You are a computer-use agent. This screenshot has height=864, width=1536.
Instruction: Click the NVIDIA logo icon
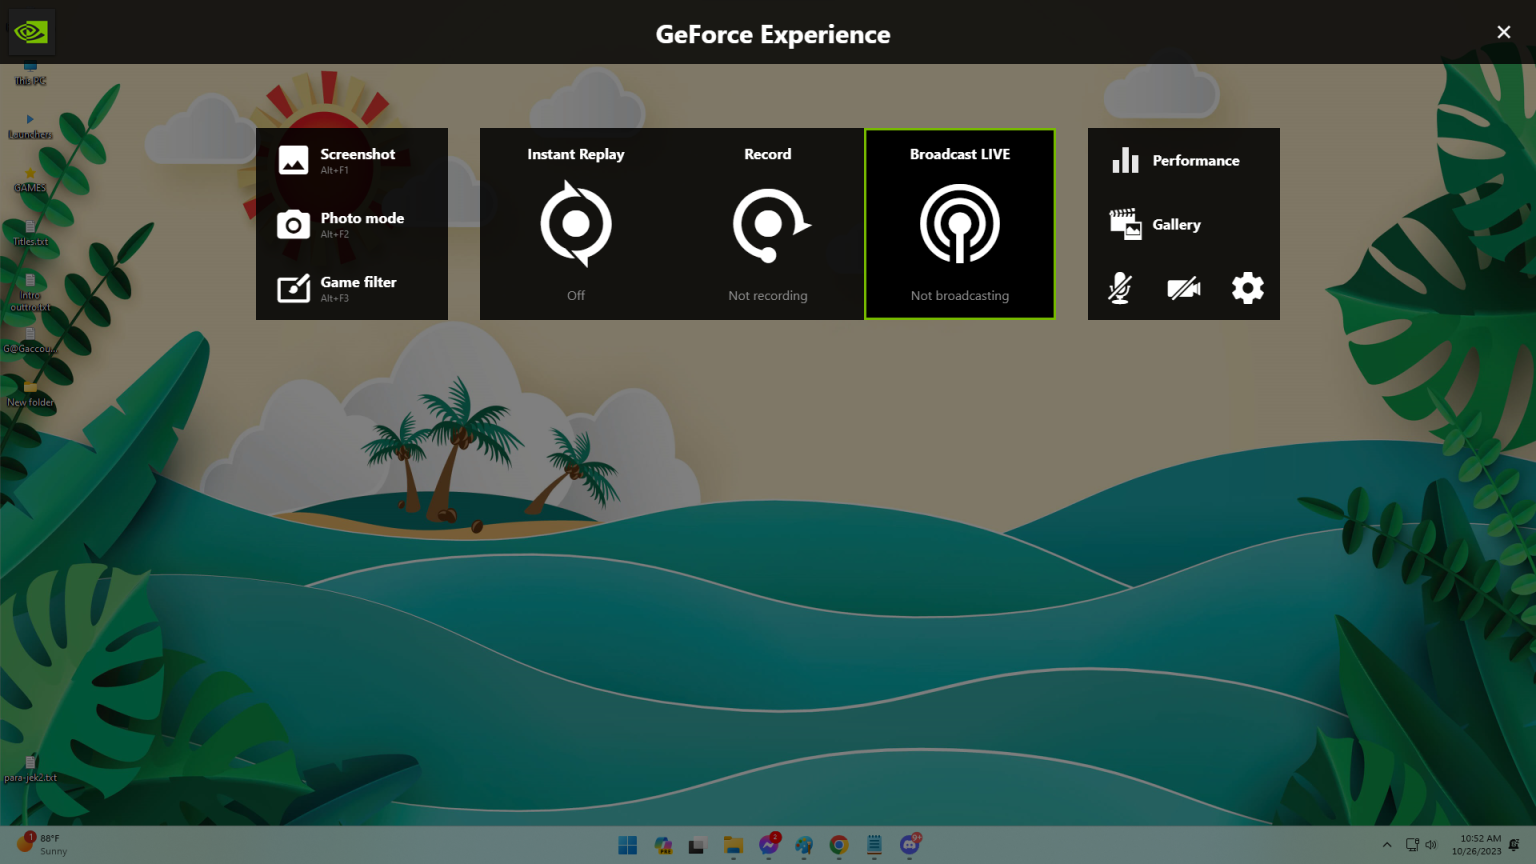click(x=31, y=32)
